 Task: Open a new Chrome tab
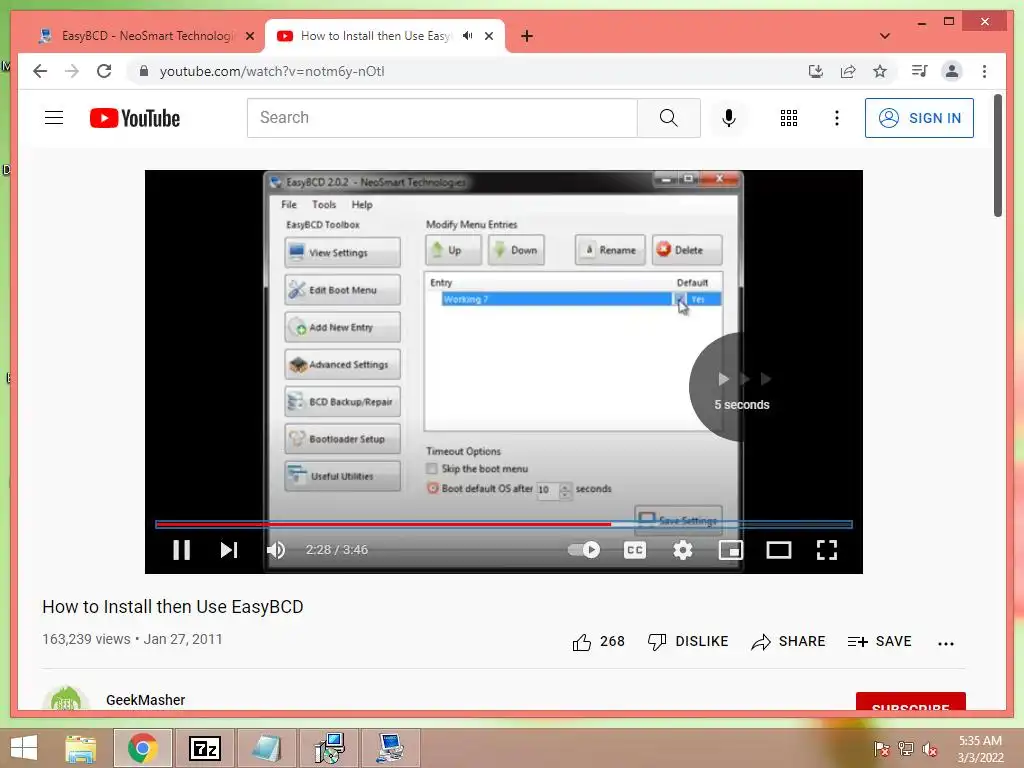point(527,36)
